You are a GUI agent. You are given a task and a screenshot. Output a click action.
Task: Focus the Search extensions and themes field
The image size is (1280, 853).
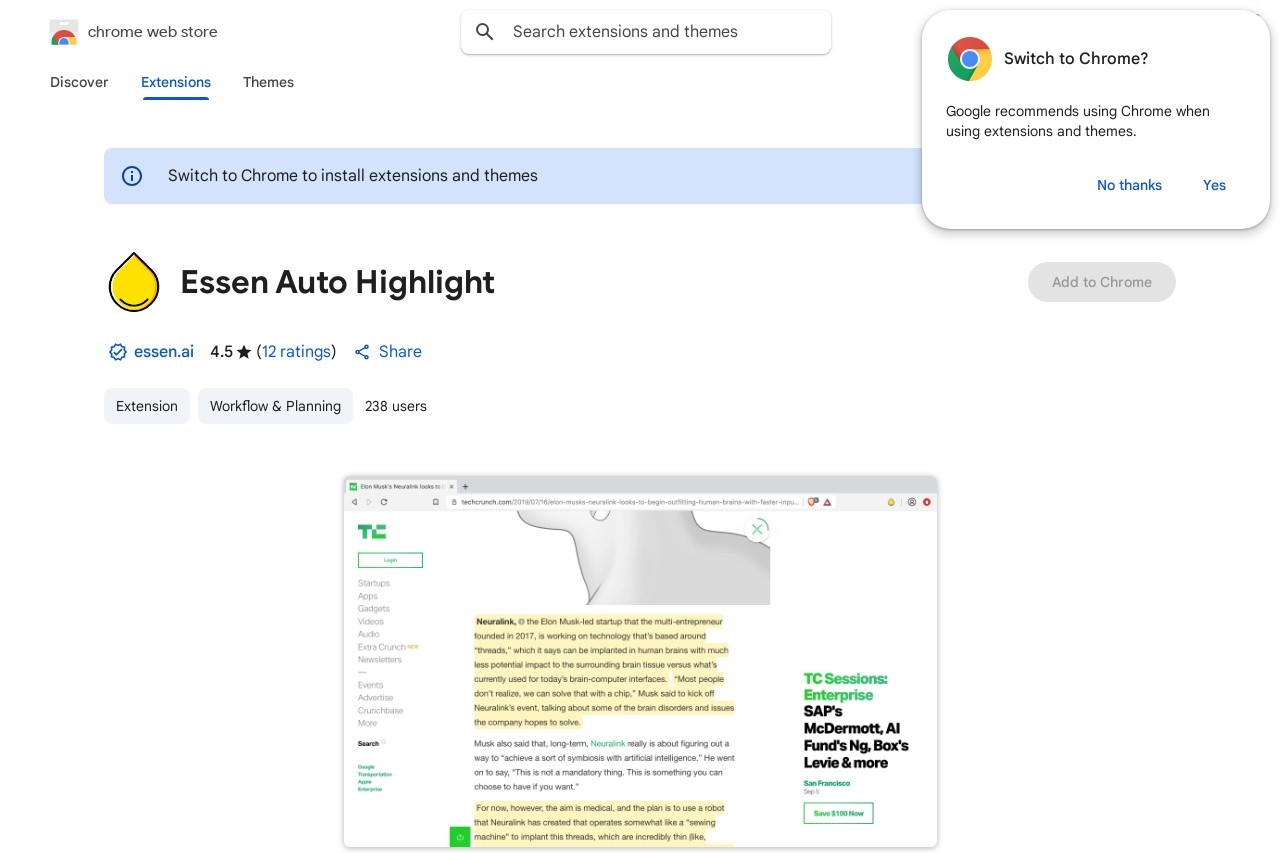coord(646,32)
